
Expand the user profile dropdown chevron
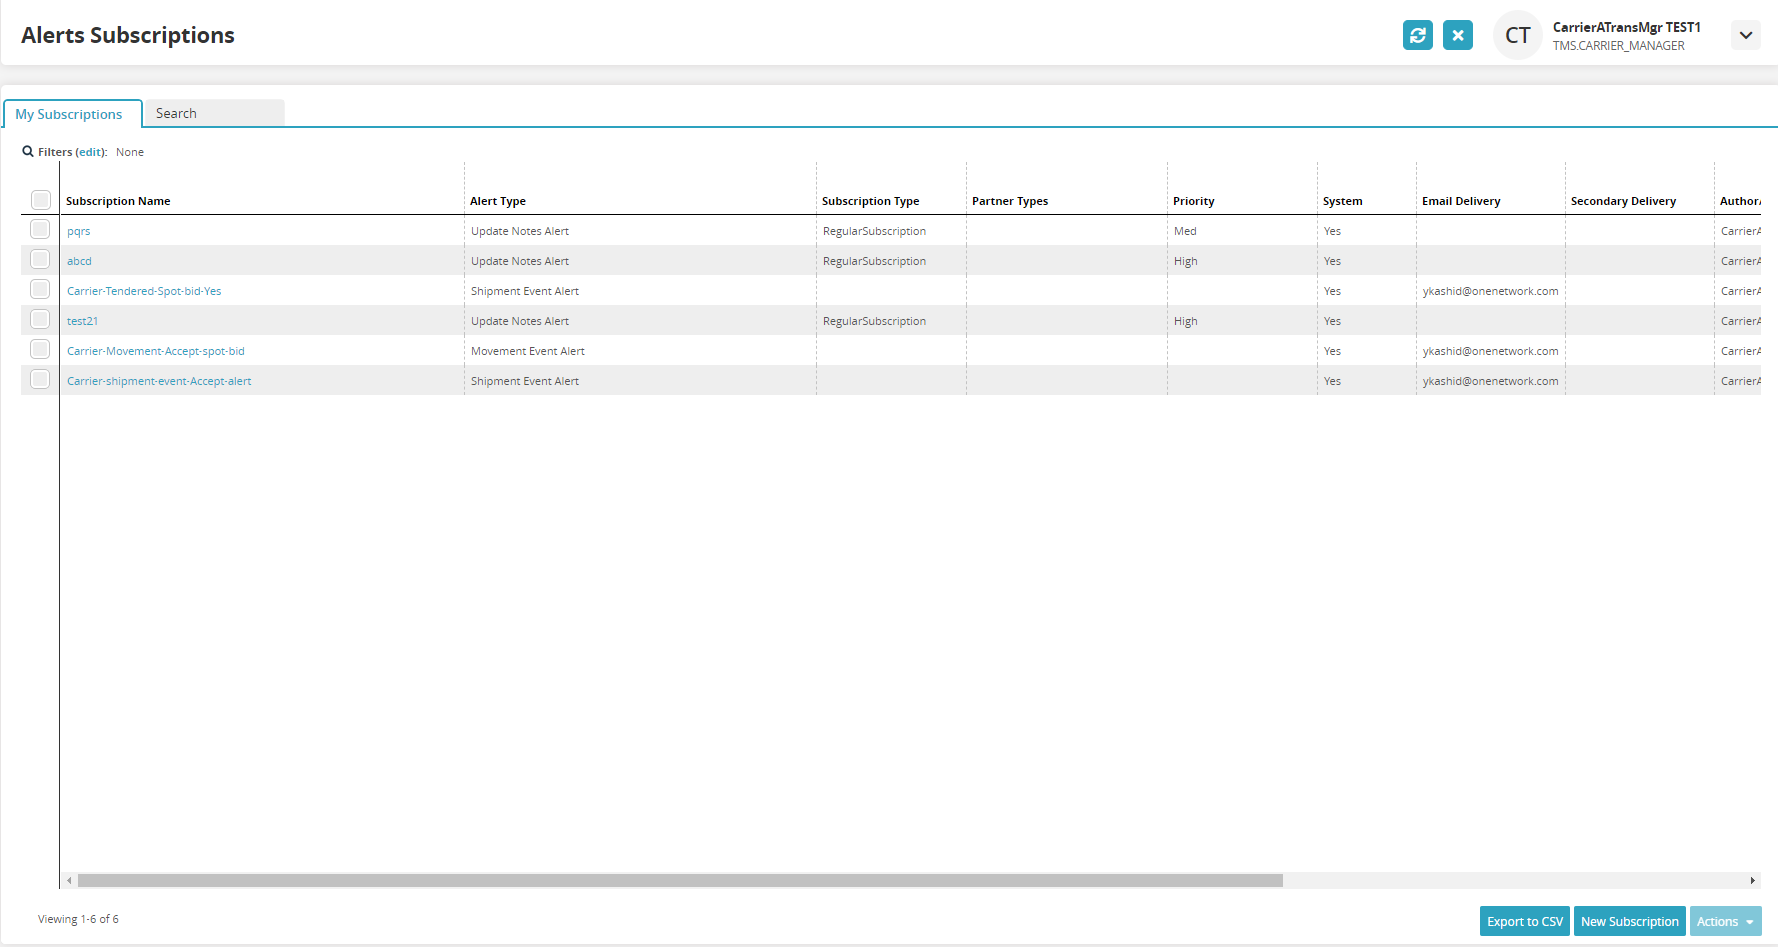point(1745,35)
